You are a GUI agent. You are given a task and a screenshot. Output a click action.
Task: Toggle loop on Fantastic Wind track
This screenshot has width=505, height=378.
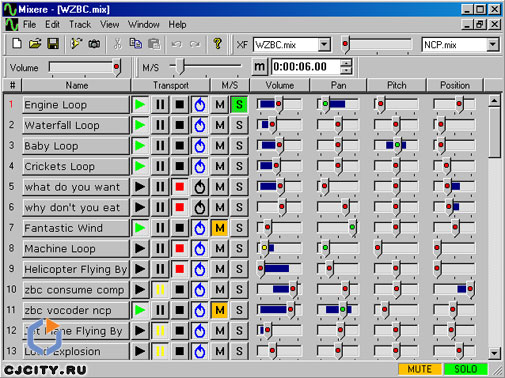200,228
